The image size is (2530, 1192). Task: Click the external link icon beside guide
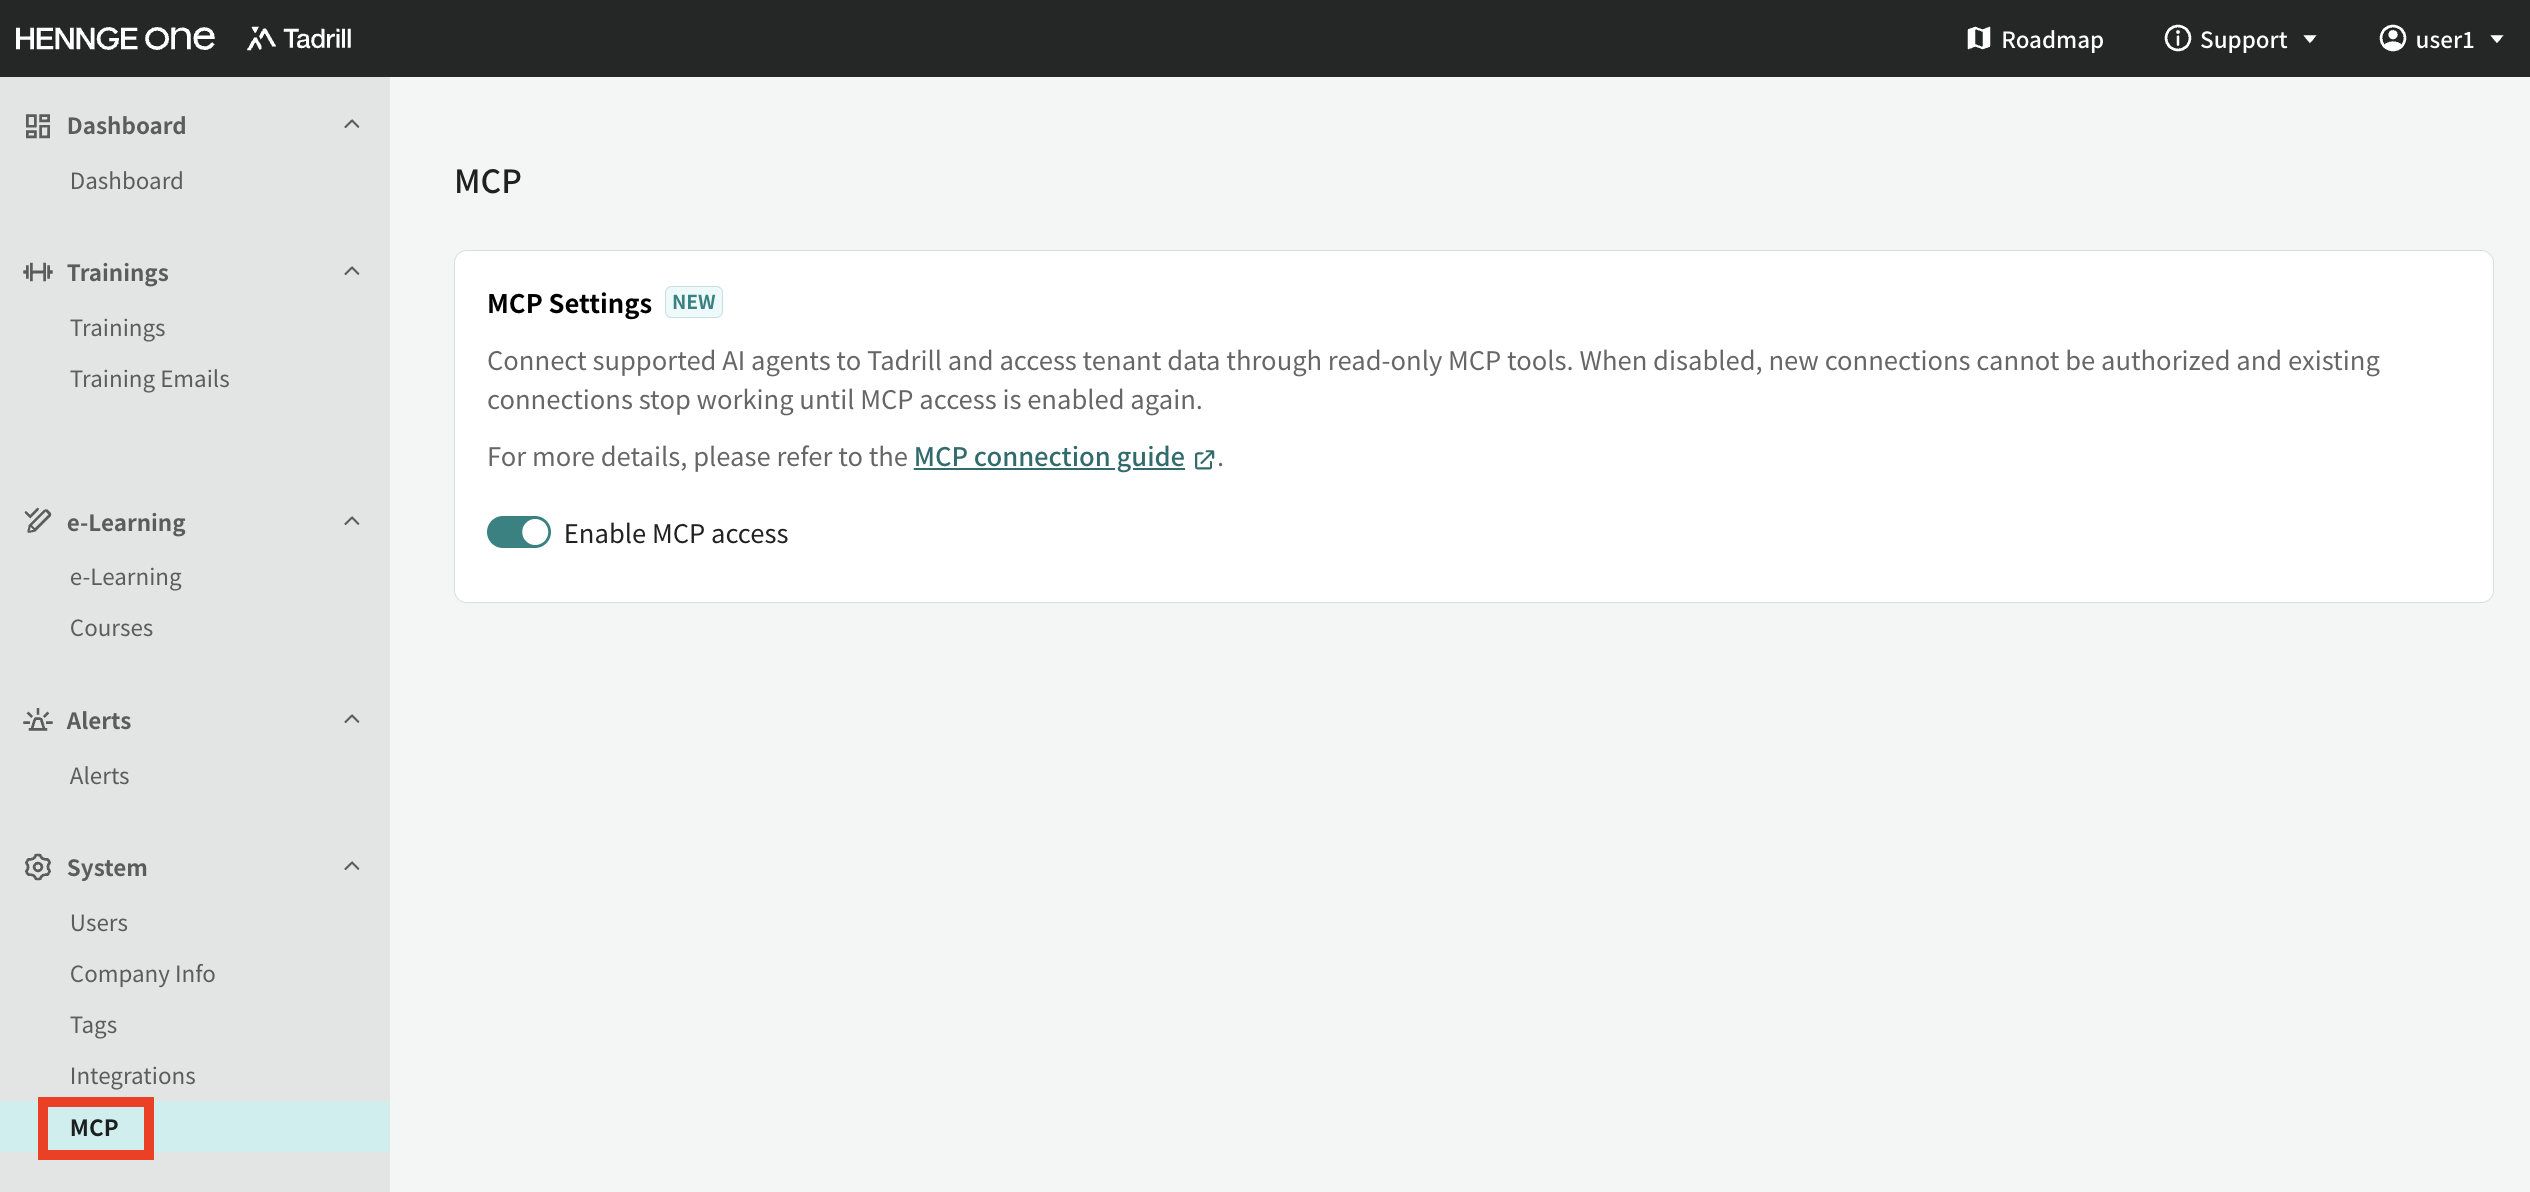pyautogui.click(x=1204, y=459)
